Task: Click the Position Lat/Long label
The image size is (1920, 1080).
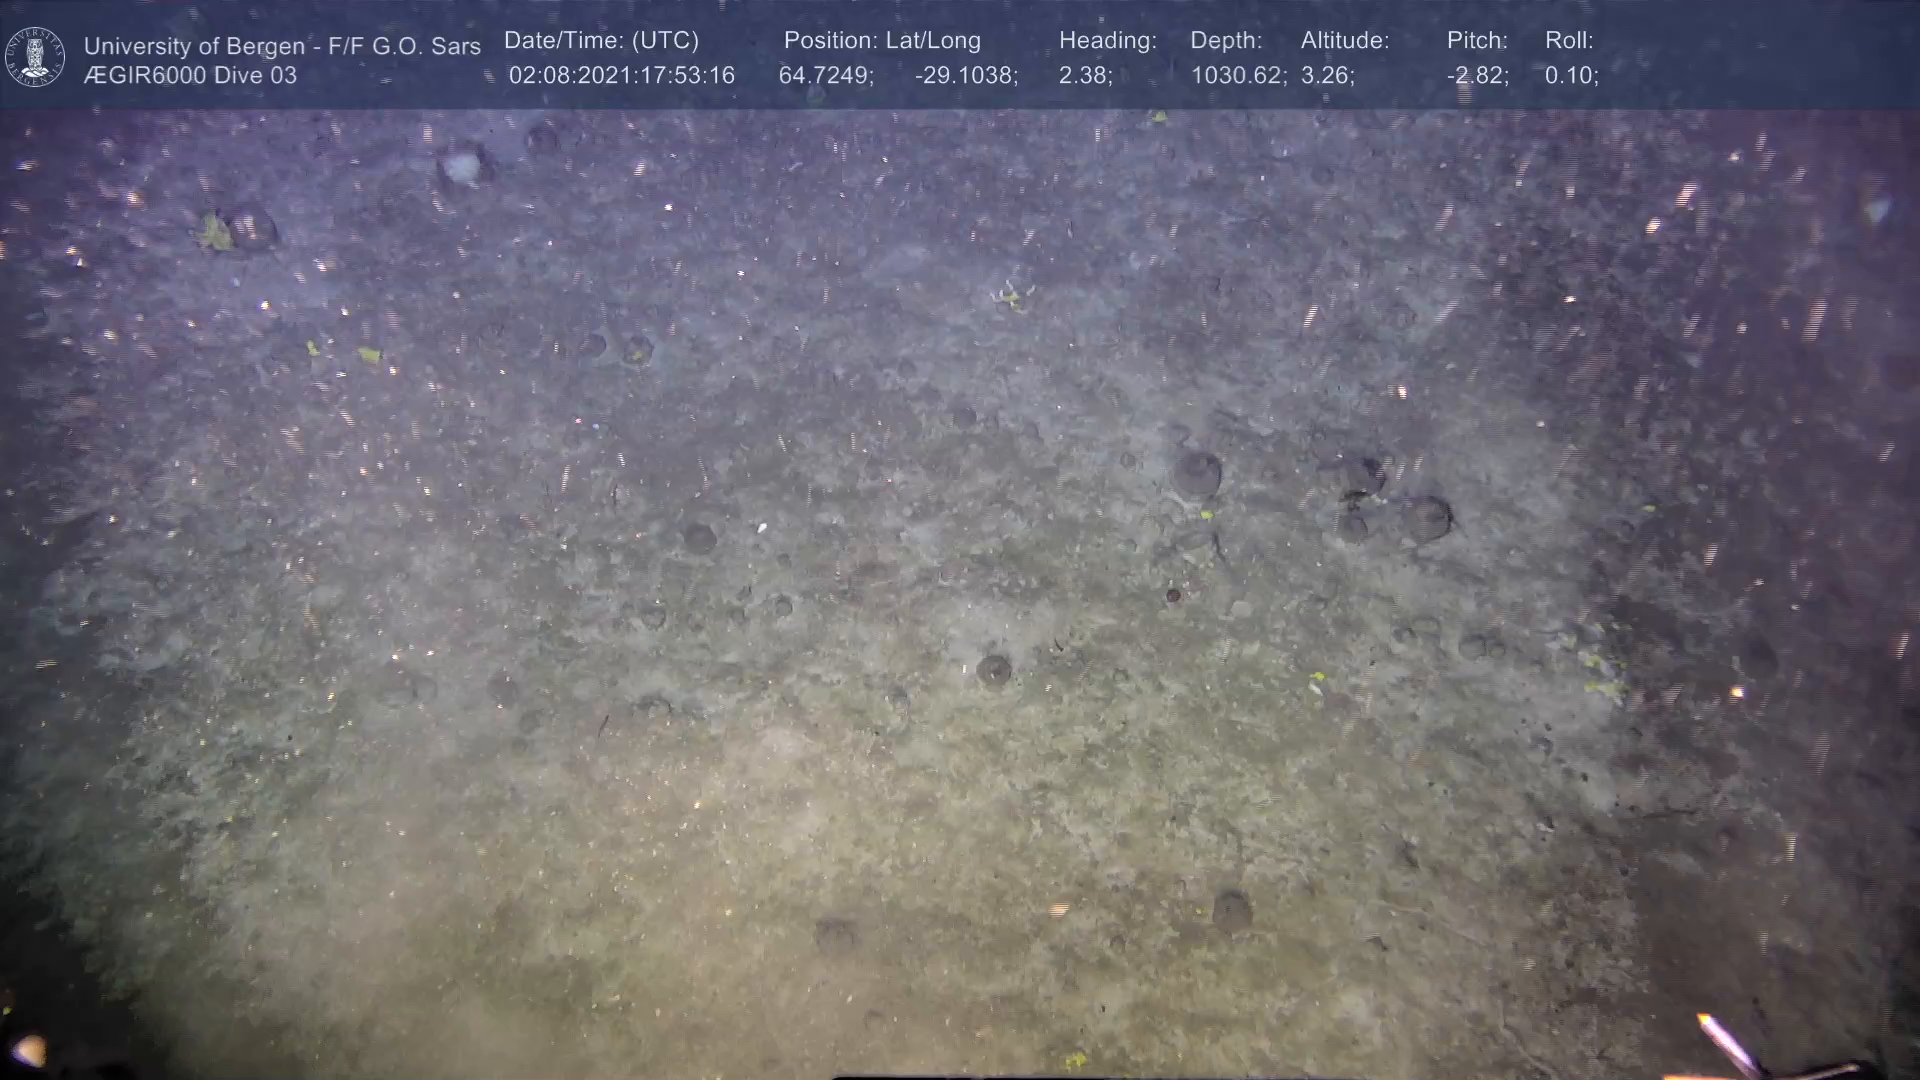Action: 882,41
